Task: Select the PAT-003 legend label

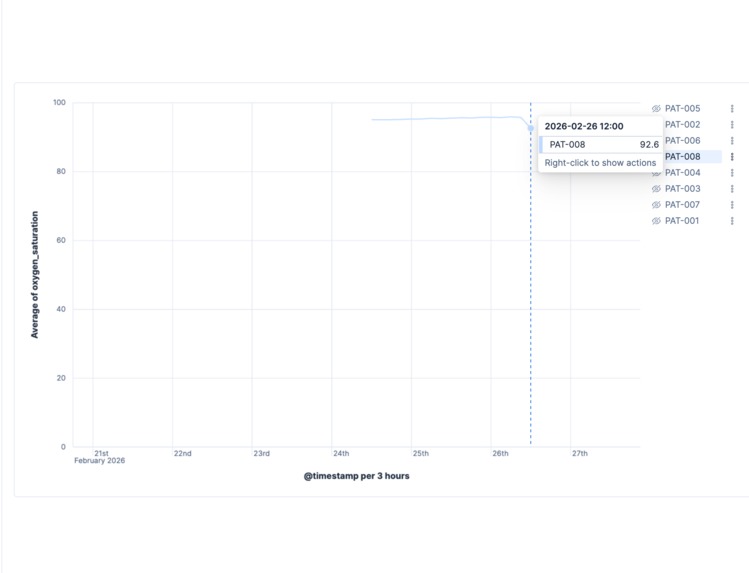Action: (682, 189)
